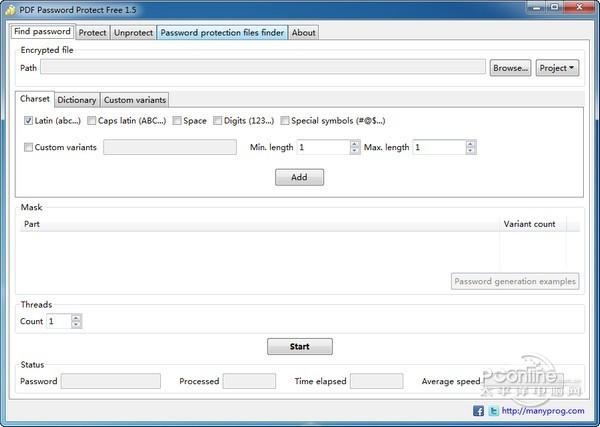This screenshot has height=427, width=600.
Task: Increase Max. length with up arrow
Action: (471, 144)
